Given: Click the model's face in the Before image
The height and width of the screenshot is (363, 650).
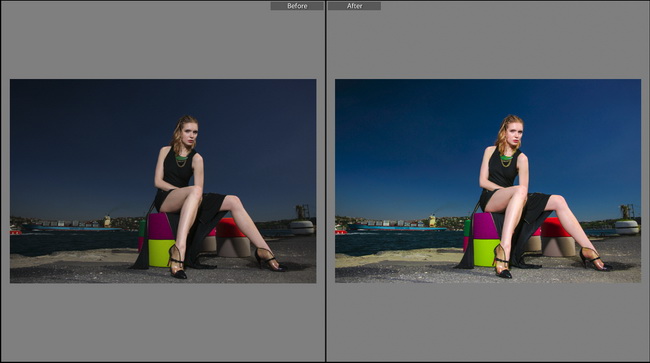Looking at the screenshot, I should click(x=190, y=132).
